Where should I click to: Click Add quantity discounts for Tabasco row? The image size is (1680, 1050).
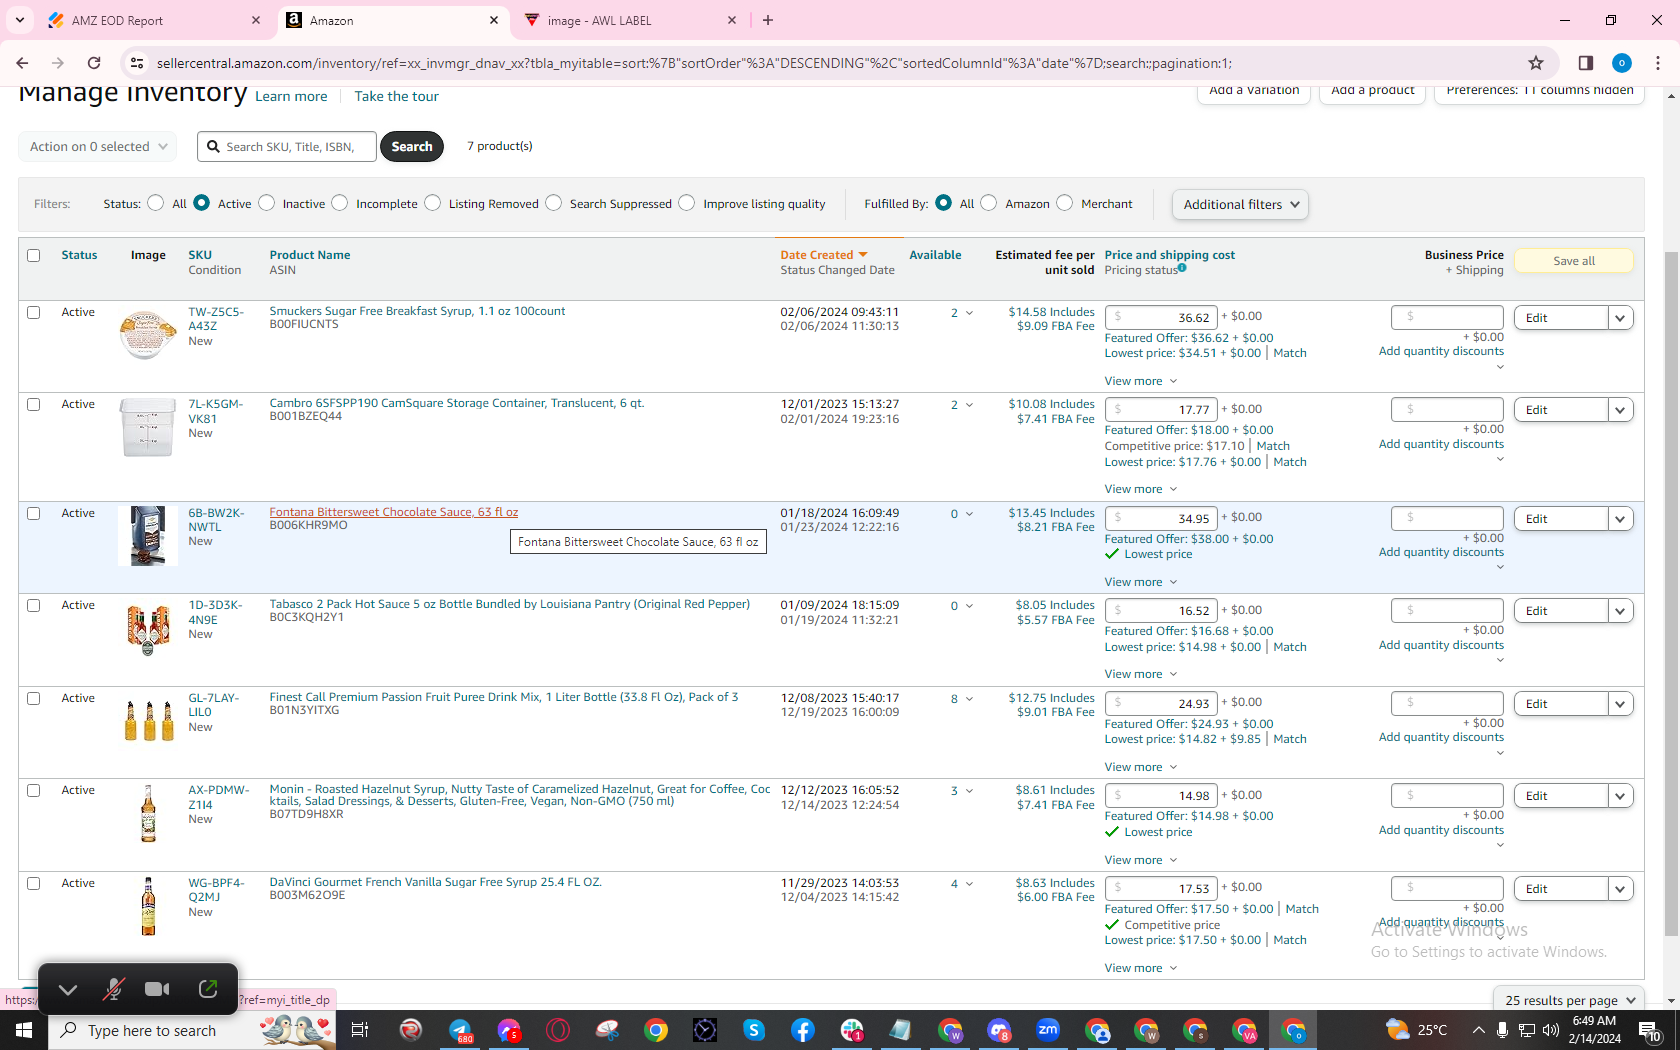point(1441,645)
